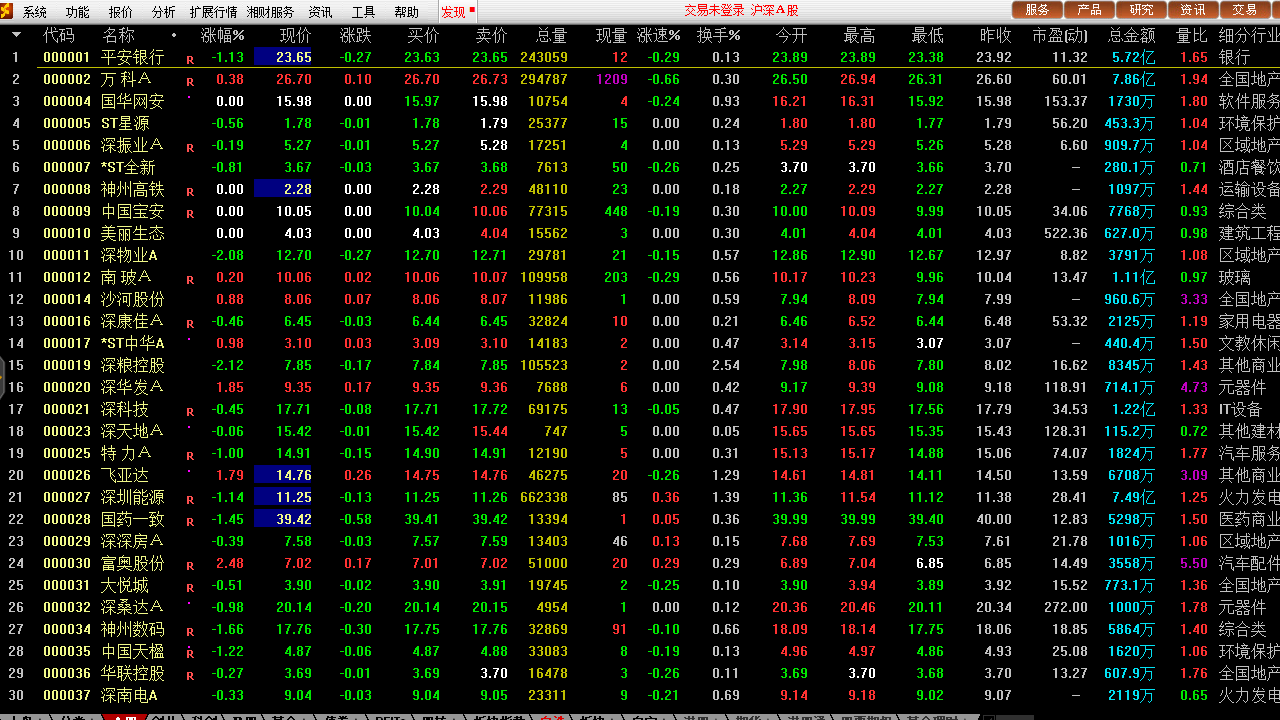Click the 交易 button
This screenshot has width=1280, height=720.
[x=1244, y=10]
